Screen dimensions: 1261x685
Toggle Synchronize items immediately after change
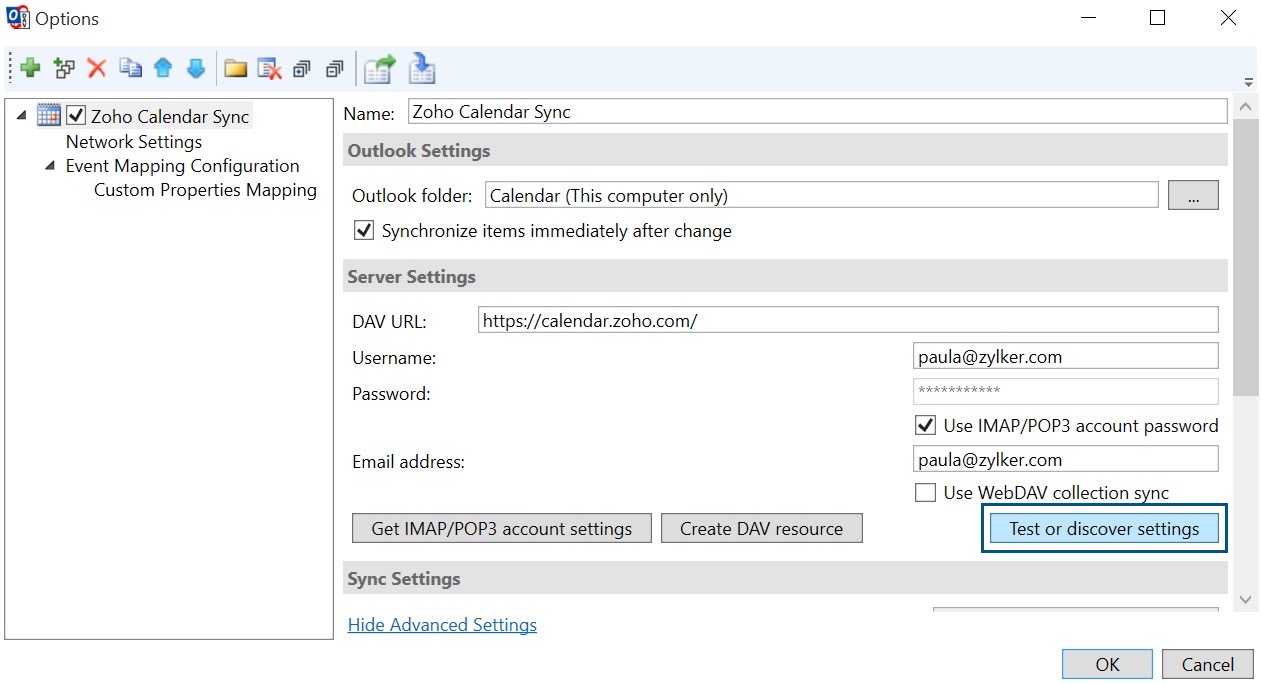(364, 231)
